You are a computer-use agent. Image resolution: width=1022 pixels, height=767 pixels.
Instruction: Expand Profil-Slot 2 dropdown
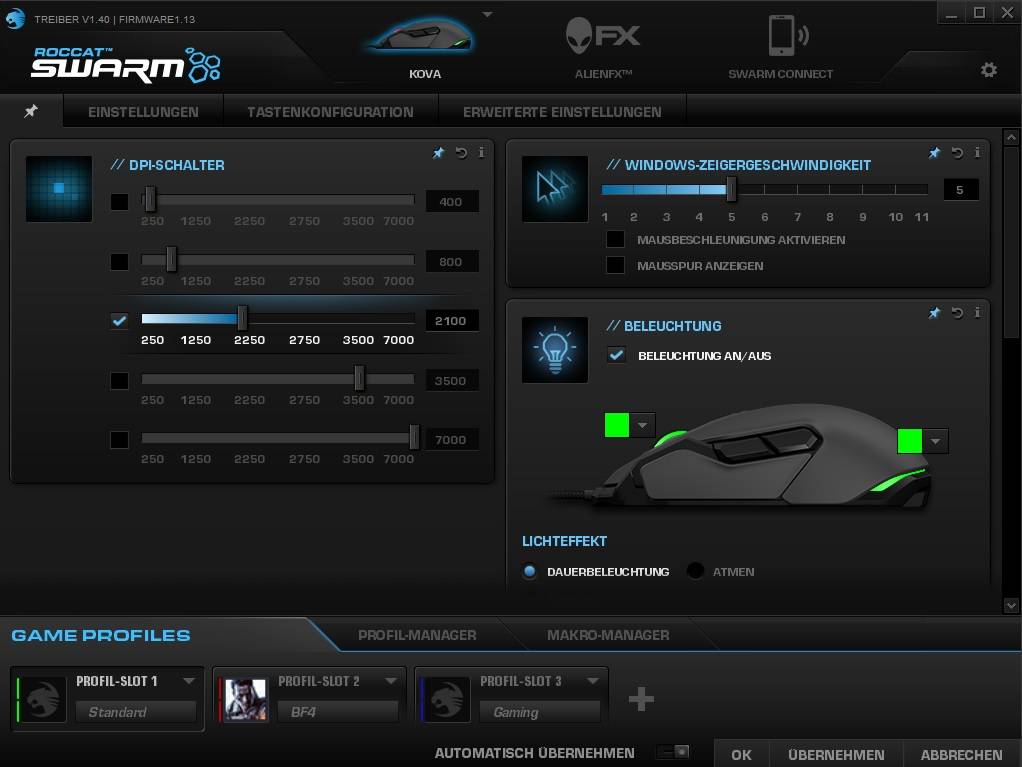pyautogui.click(x=391, y=681)
